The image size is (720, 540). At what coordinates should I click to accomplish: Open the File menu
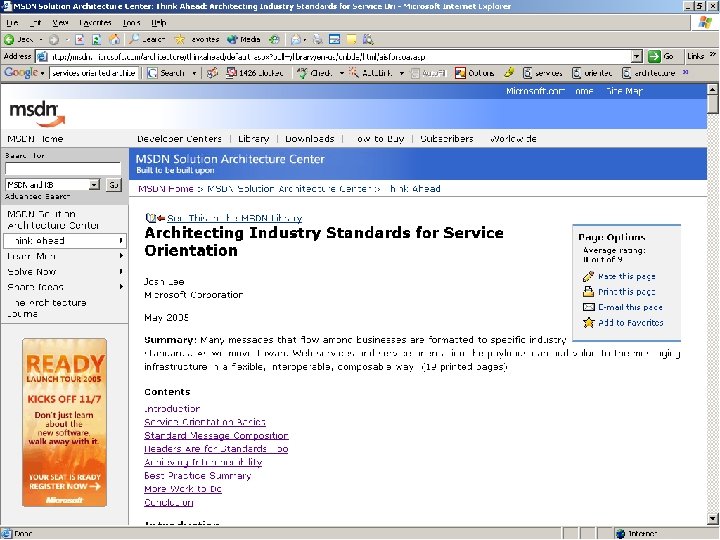point(12,22)
